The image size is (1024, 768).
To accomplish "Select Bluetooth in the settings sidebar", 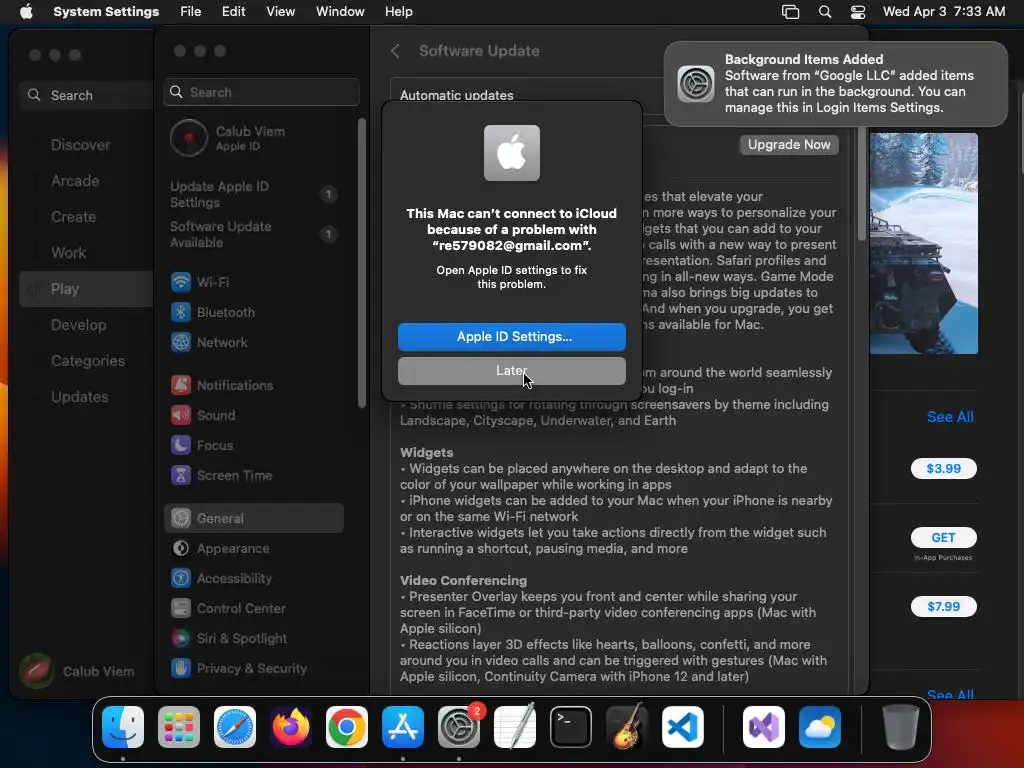I will [x=254, y=312].
